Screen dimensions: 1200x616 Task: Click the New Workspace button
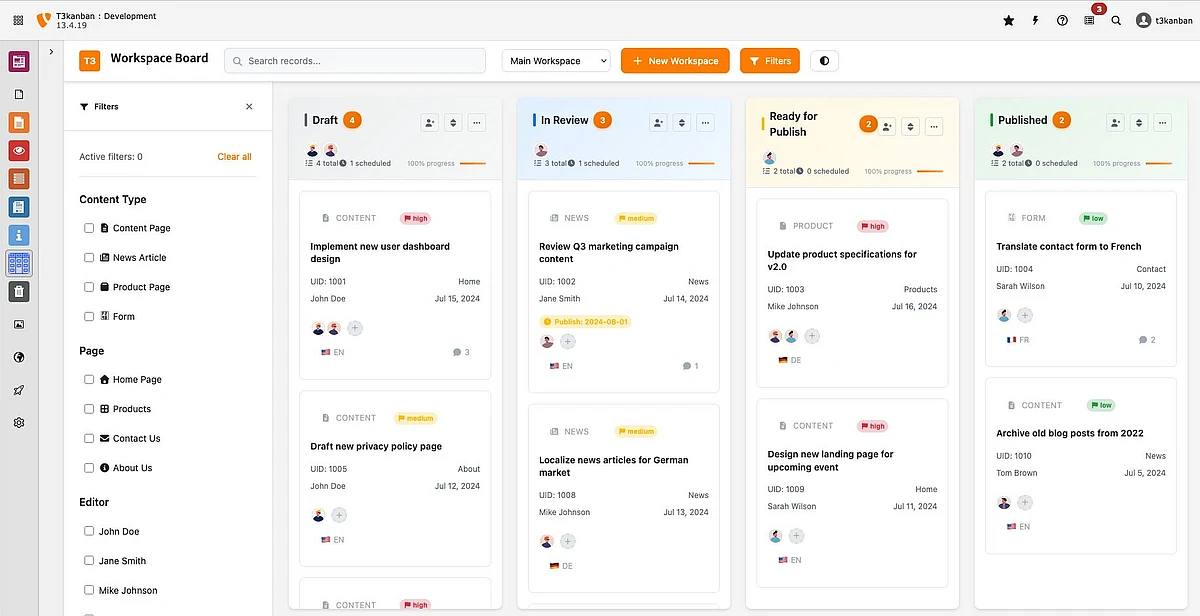675,61
